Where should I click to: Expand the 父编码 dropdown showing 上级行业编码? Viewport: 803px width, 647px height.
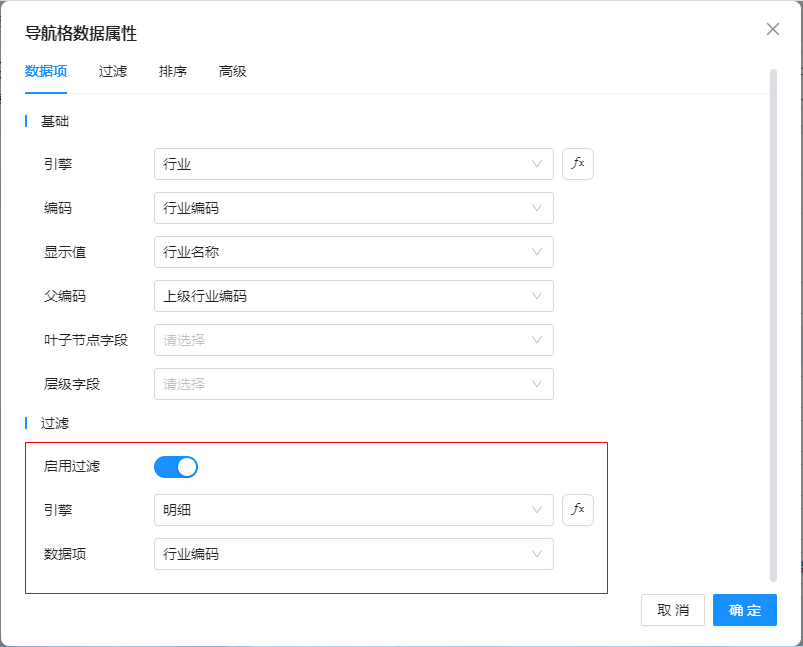(353, 296)
